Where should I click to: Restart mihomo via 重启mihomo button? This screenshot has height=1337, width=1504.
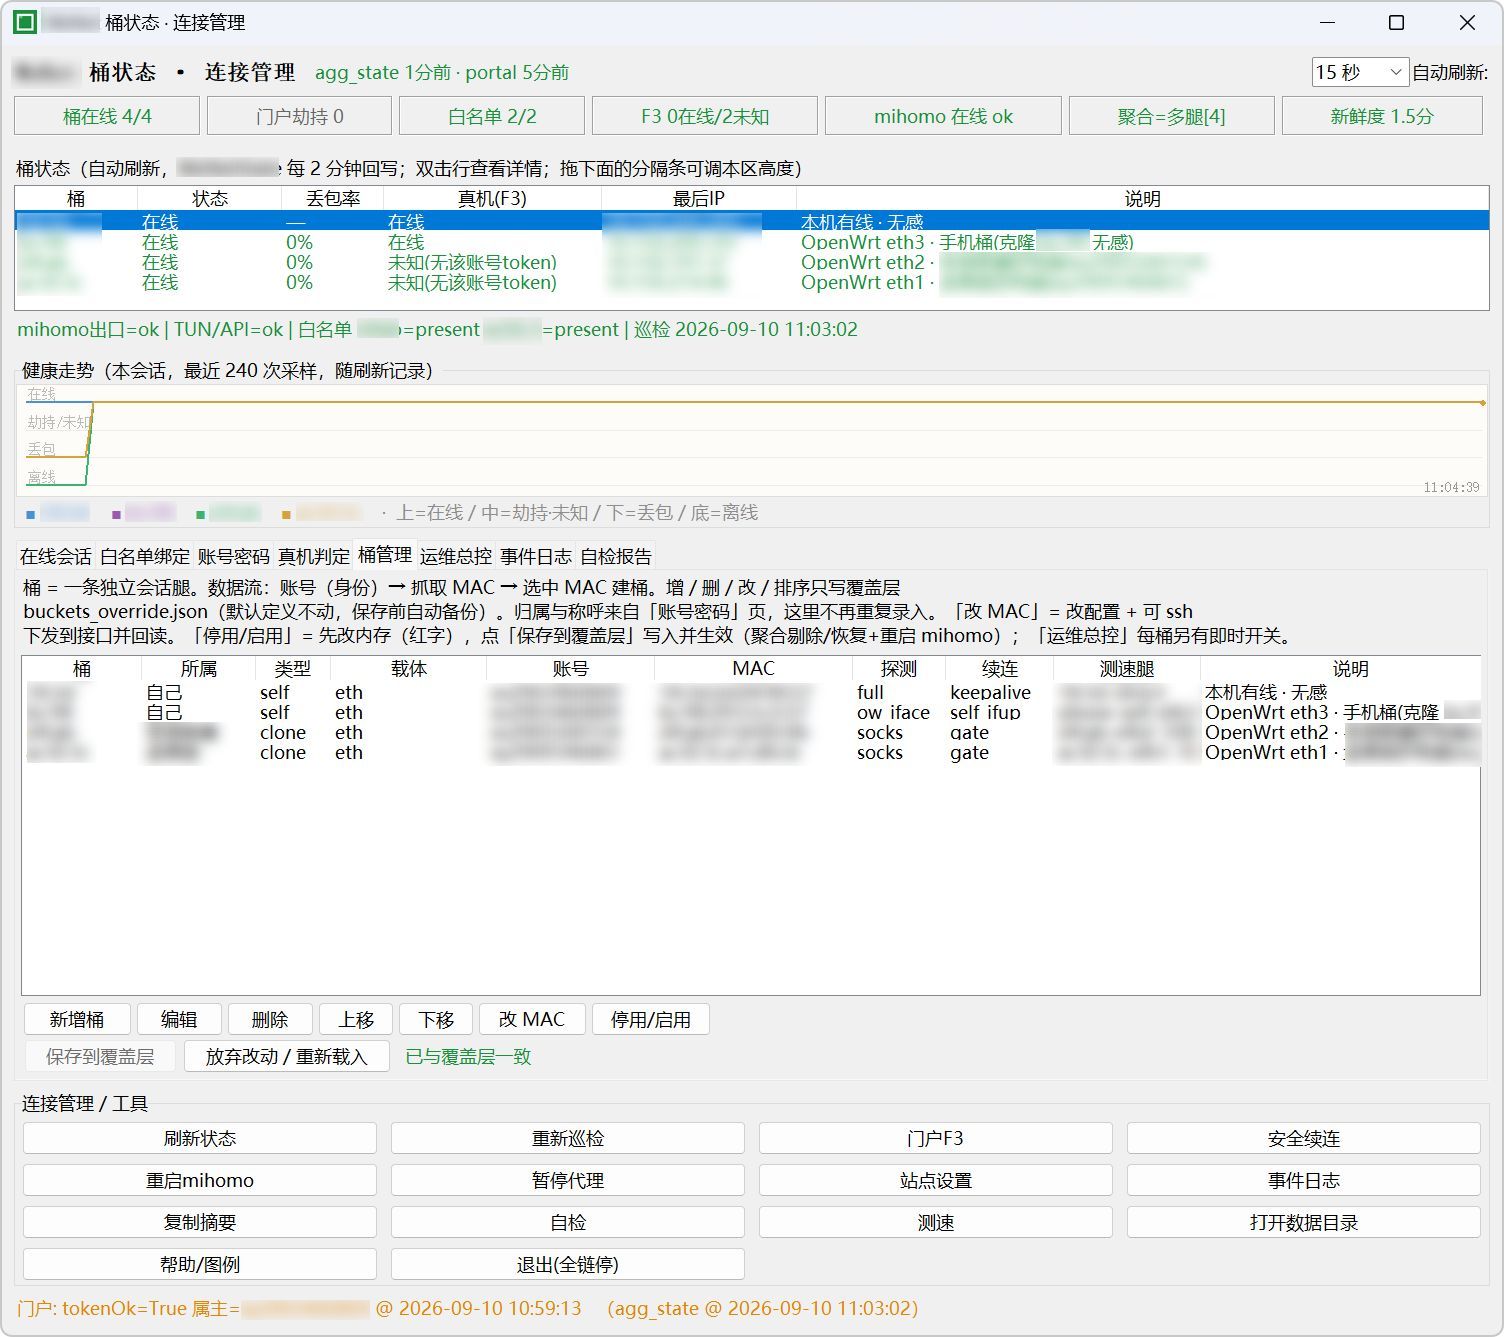click(200, 1180)
